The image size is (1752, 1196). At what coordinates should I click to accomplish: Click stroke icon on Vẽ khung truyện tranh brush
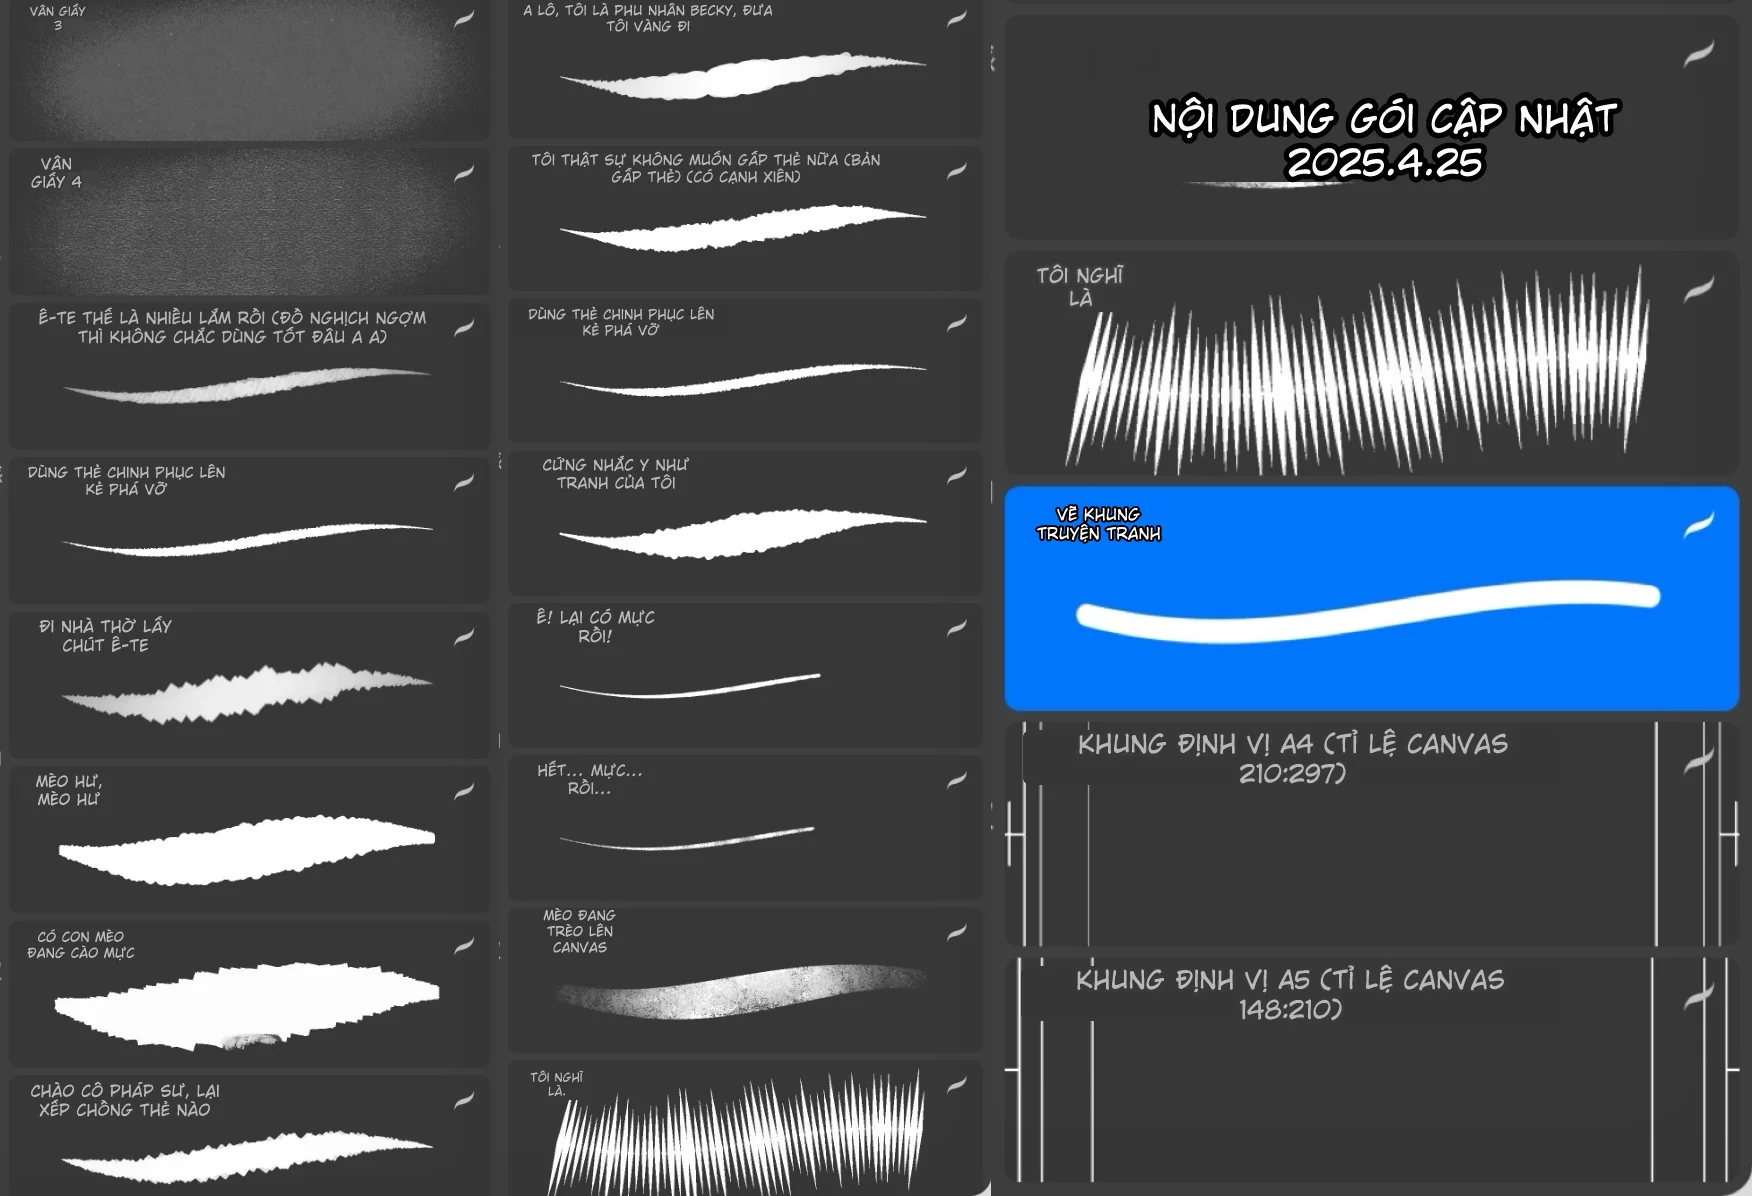(1698, 525)
